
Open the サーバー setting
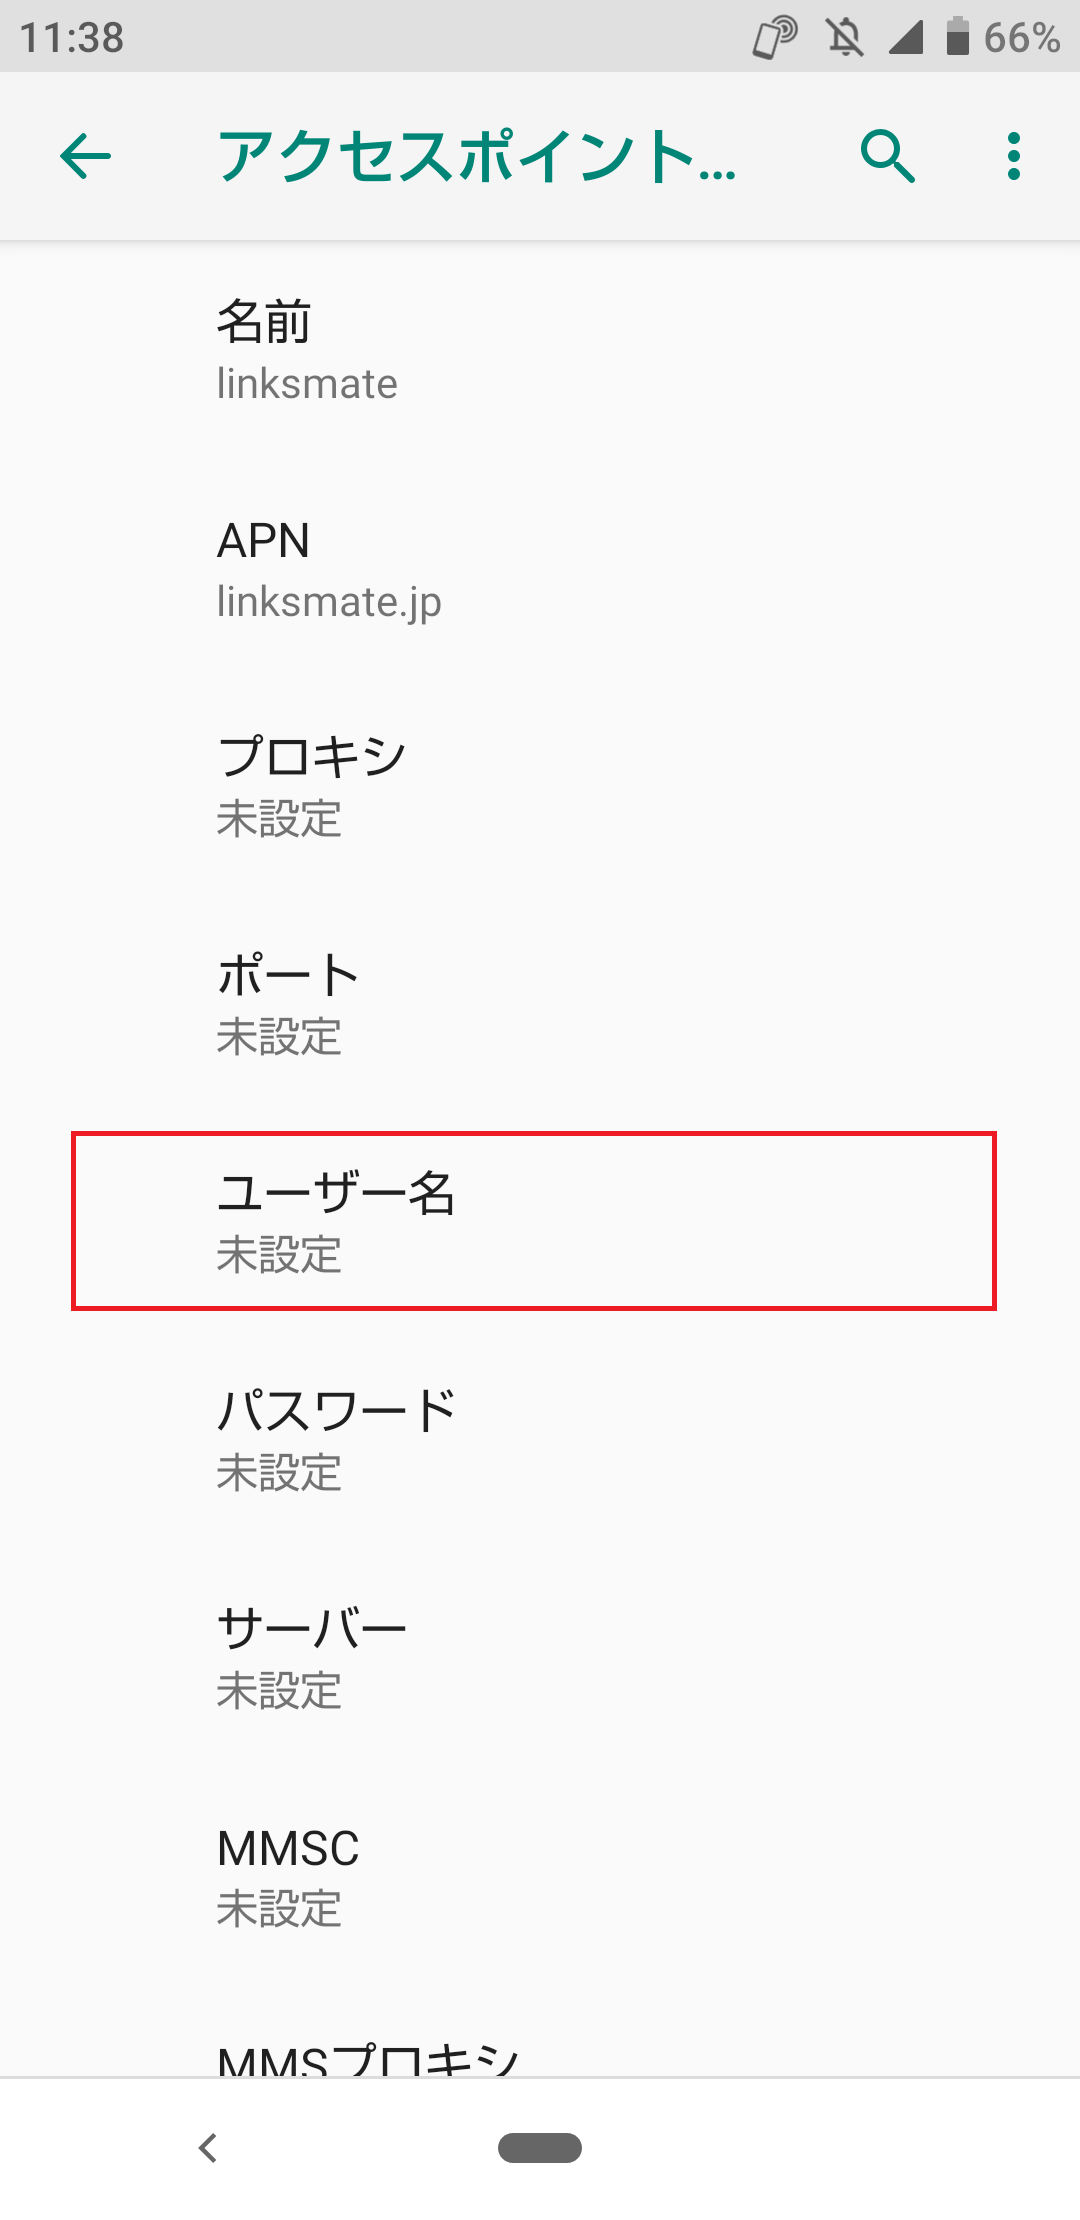tap(540, 1659)
